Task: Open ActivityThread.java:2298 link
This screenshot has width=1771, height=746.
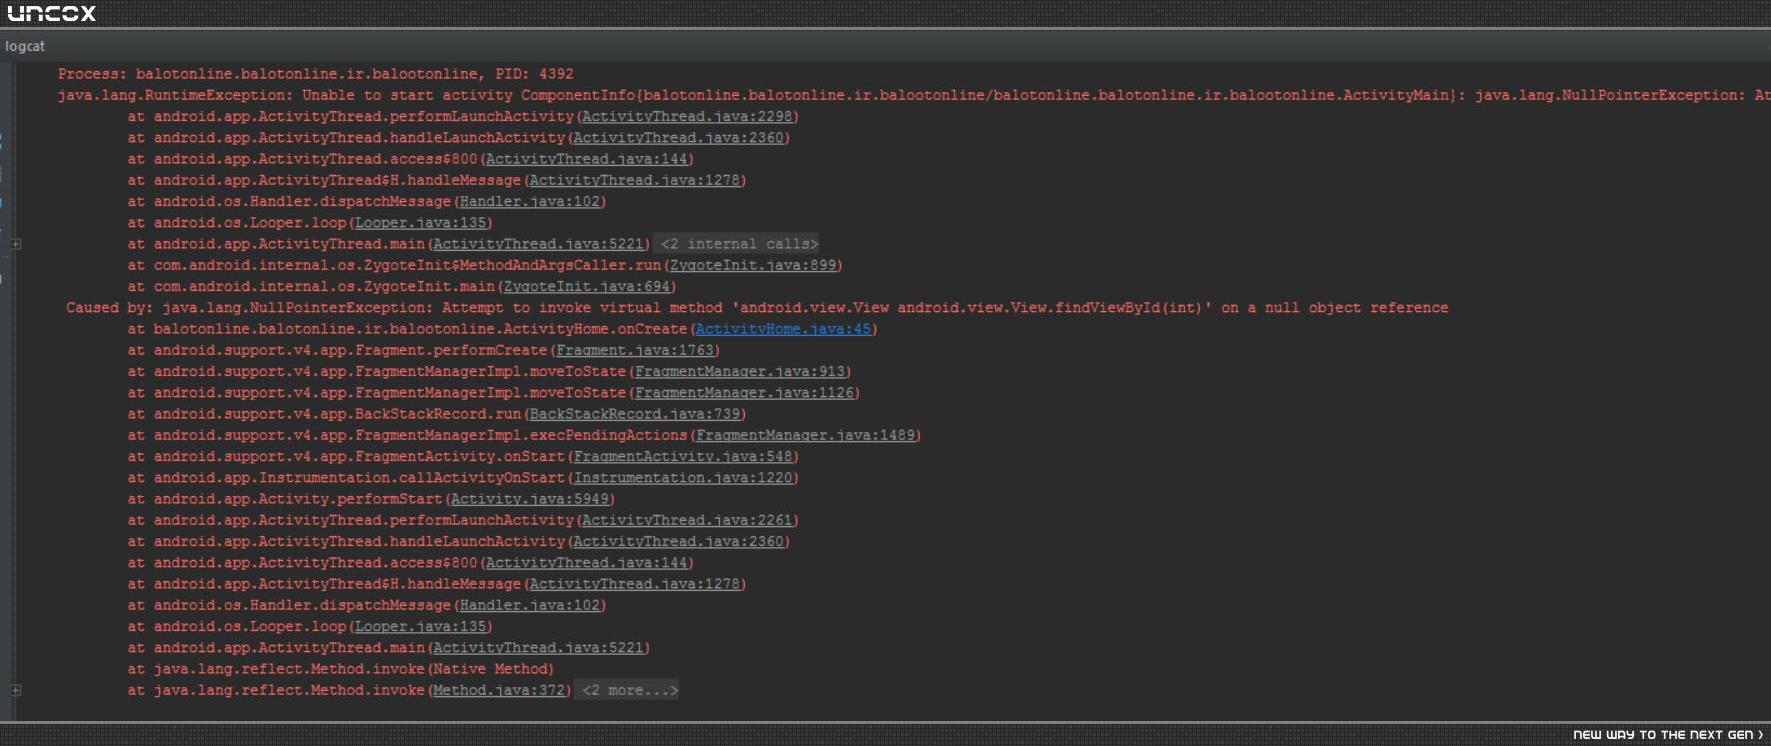Action: coord(687,116)
